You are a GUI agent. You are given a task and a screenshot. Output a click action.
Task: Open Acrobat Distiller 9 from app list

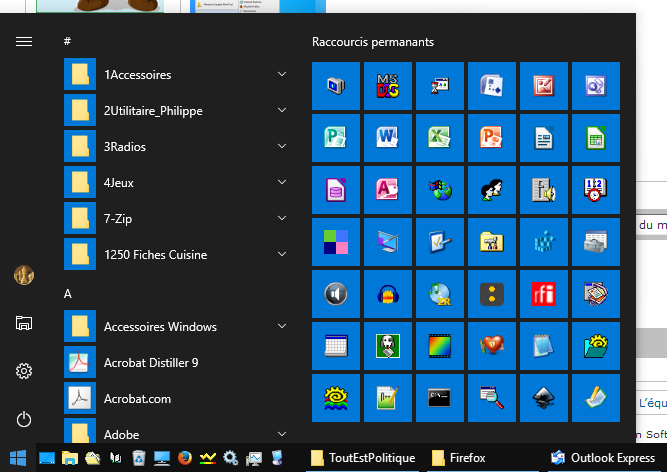150,363
